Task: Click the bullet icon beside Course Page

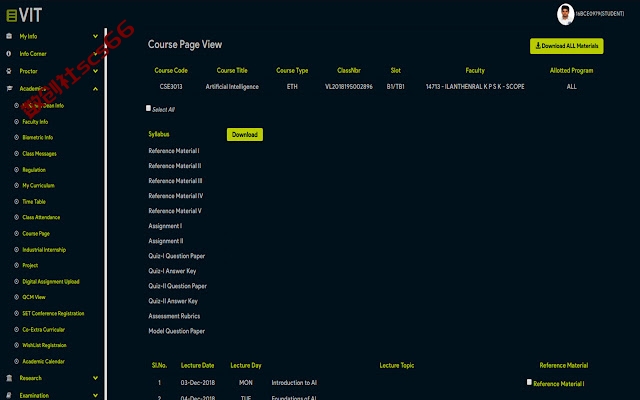Action: (x=16, y=233)
